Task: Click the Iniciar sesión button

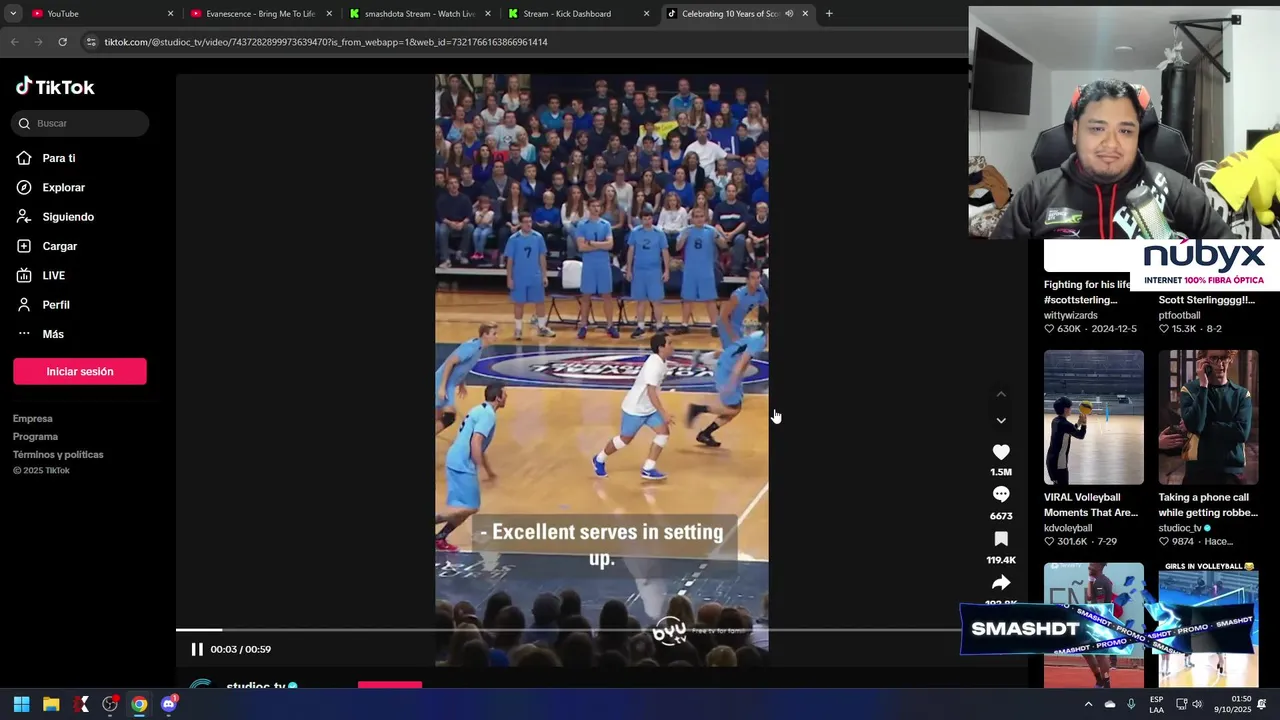Action: 80,371
